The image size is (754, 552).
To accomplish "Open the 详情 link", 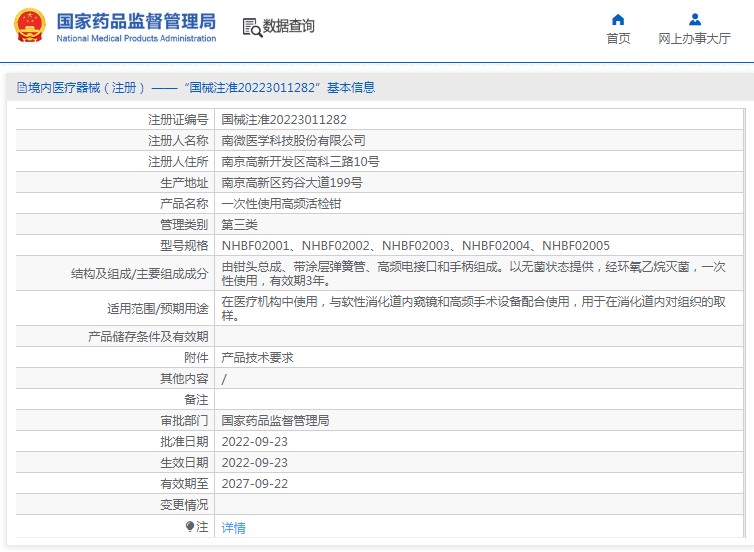I will (233, 527).
